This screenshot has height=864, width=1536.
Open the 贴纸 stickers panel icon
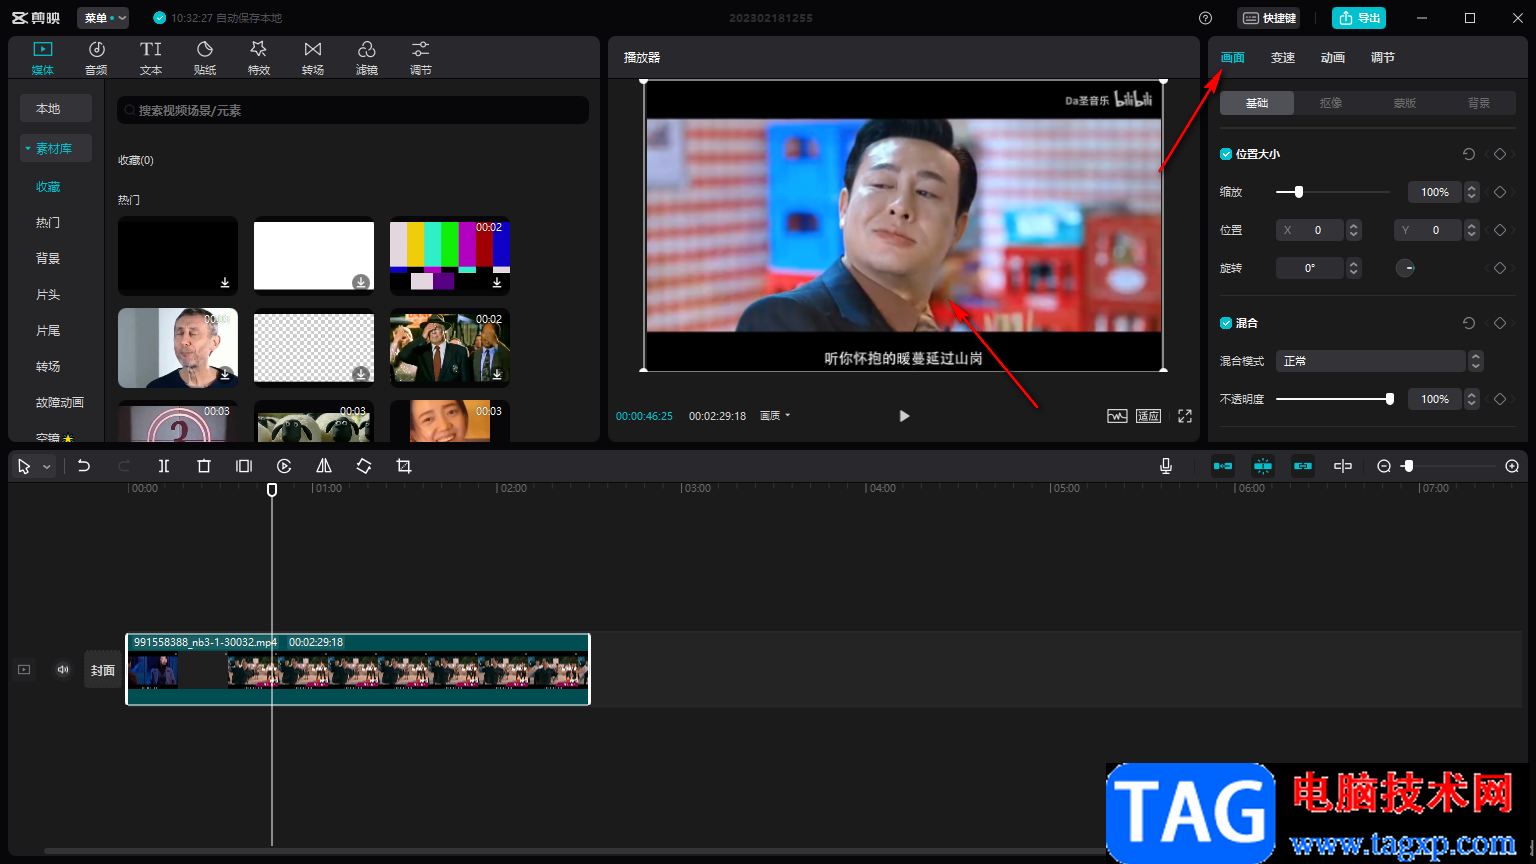pyautogui.click(x=205, y=57)
